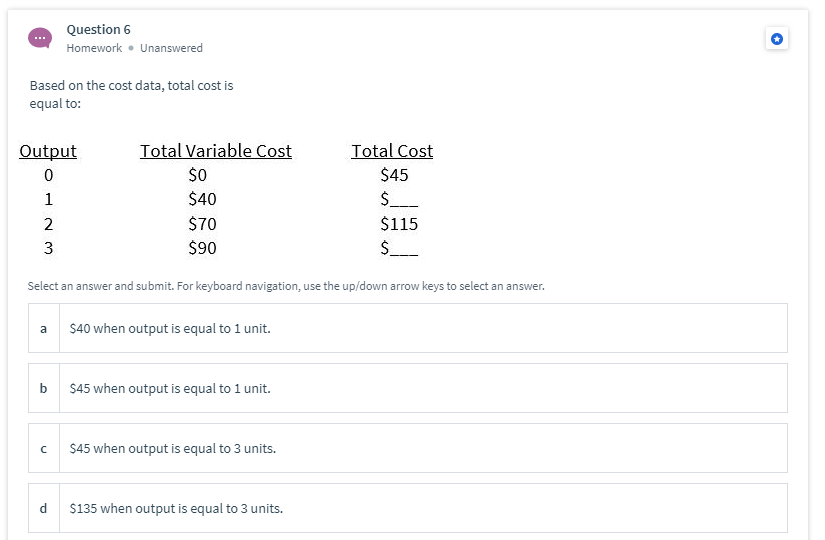Screen dimensions: 825x540
Task: Click the $45 total cost value
Action: coord(394,175)
